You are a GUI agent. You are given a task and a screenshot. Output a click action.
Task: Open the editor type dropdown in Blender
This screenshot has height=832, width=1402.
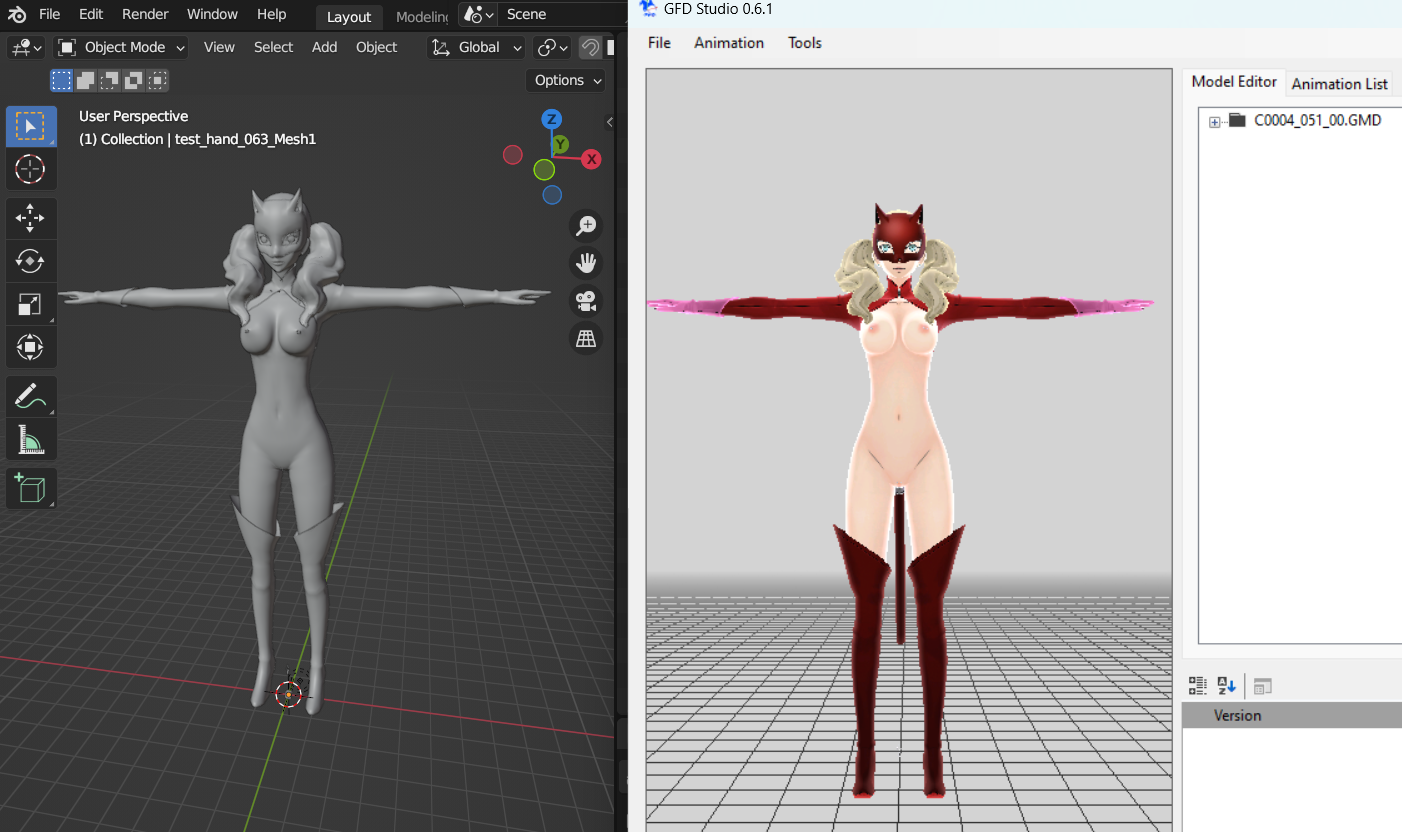(26, 47)
